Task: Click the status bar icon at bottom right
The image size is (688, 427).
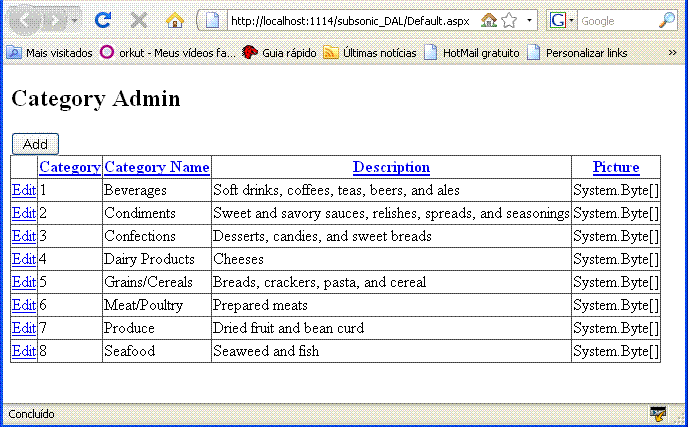Action: (658, 413)
